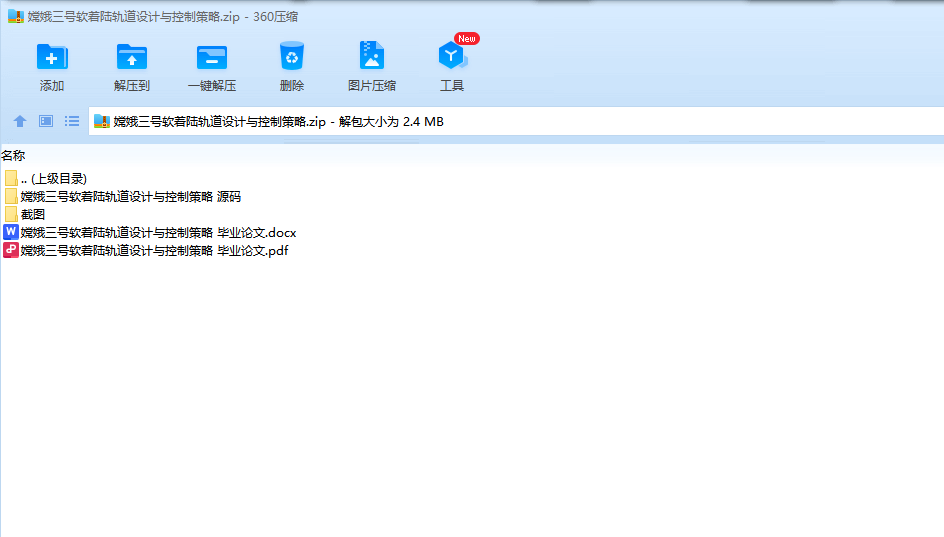Select the text '.. (上级目录)'
The width and height of the screenshot is (944, 537).
(54, 179)
